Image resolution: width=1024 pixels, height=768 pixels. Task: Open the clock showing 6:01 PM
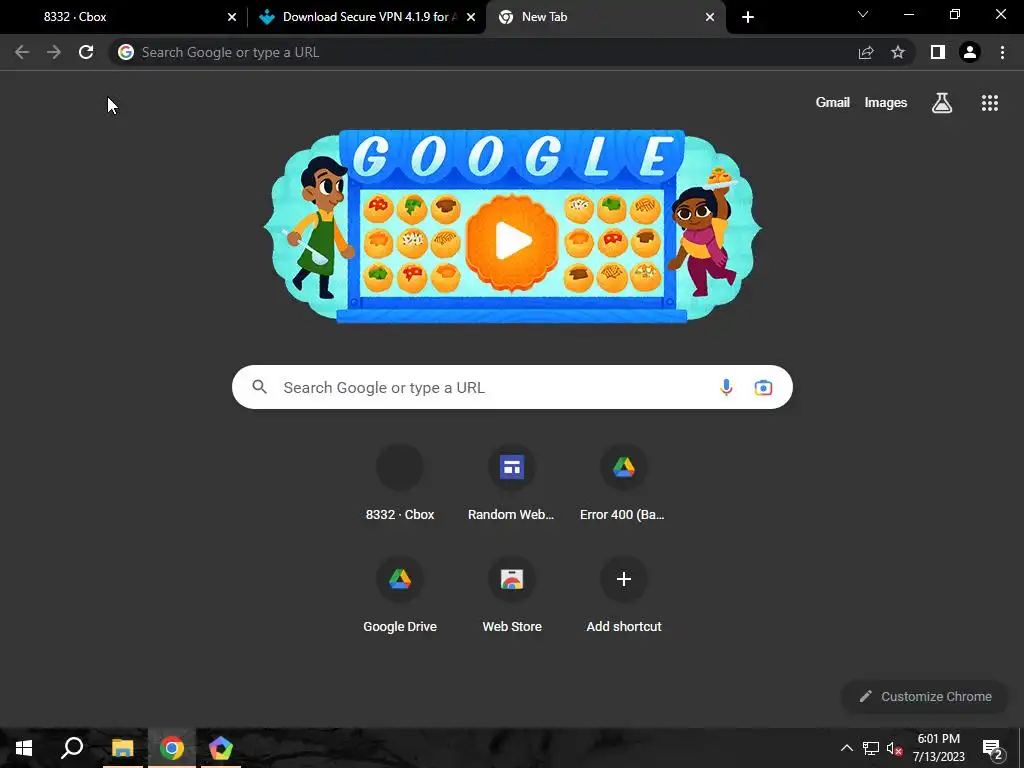pos(938,748)
